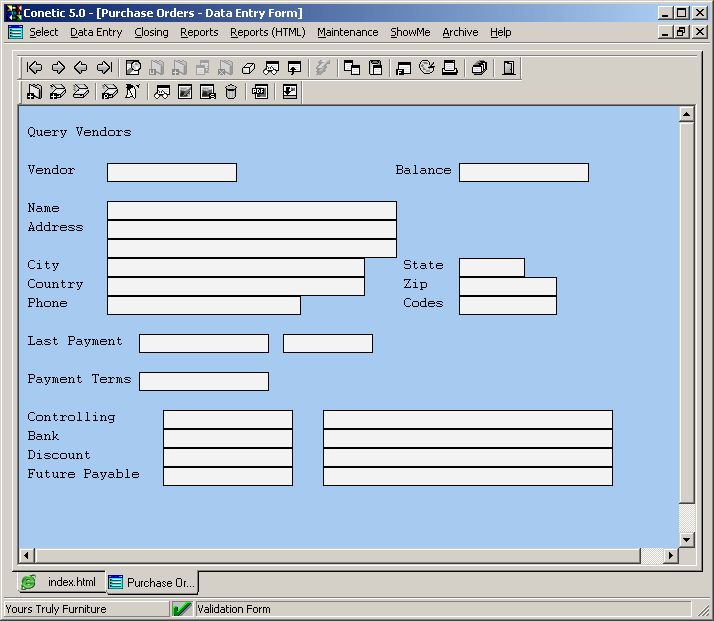This screenshot has width=714, height=621.
Task: Click into the Payment Terms field
Action: pyautogui.click(x=203, y=381)
